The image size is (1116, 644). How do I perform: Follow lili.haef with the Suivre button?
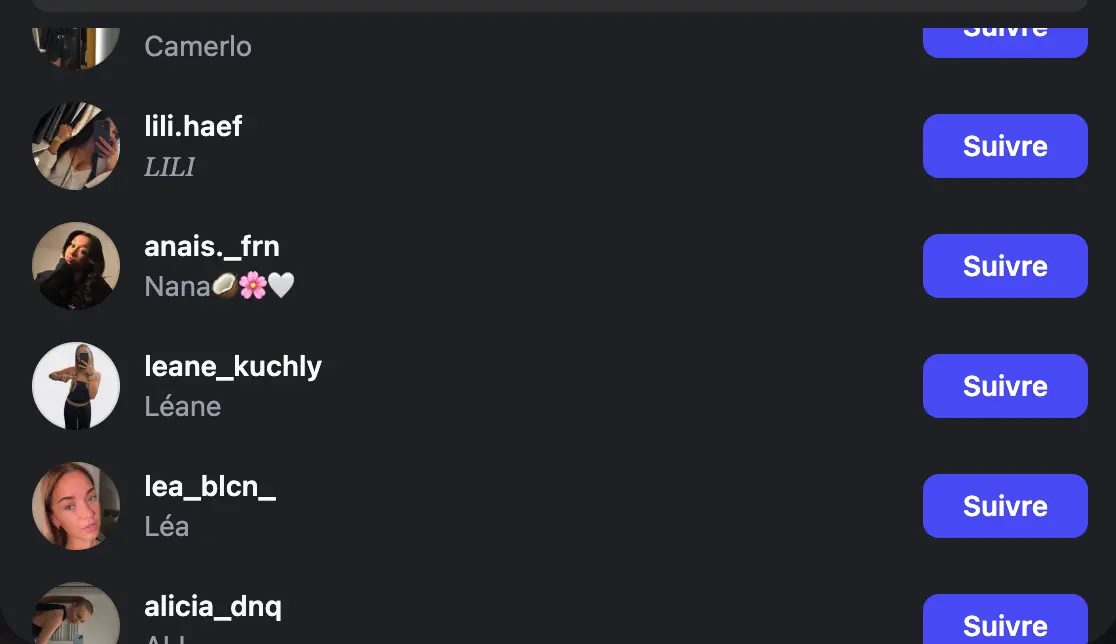[x=1004, y=146]
